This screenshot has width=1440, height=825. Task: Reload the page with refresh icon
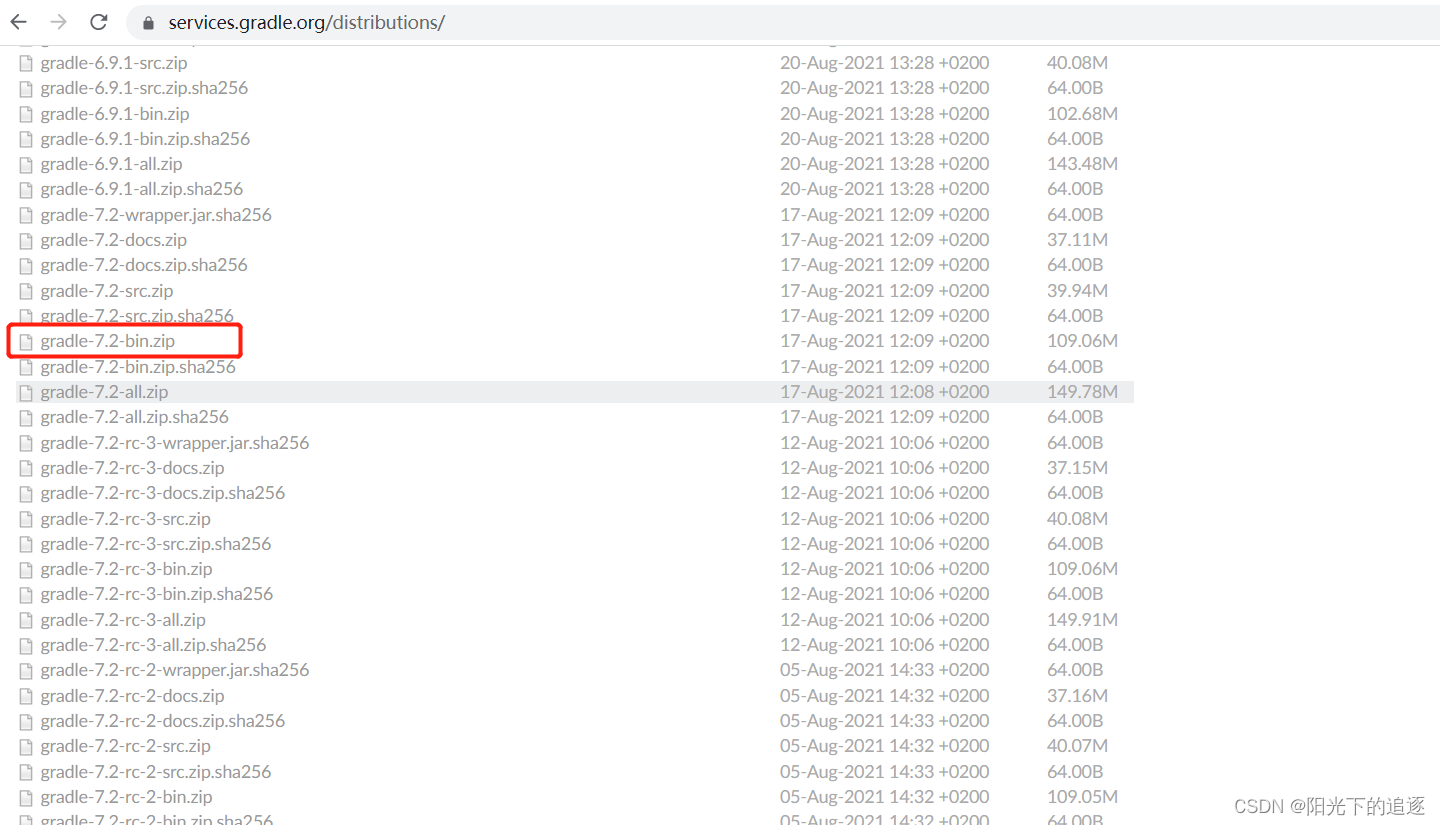point(98,22)
